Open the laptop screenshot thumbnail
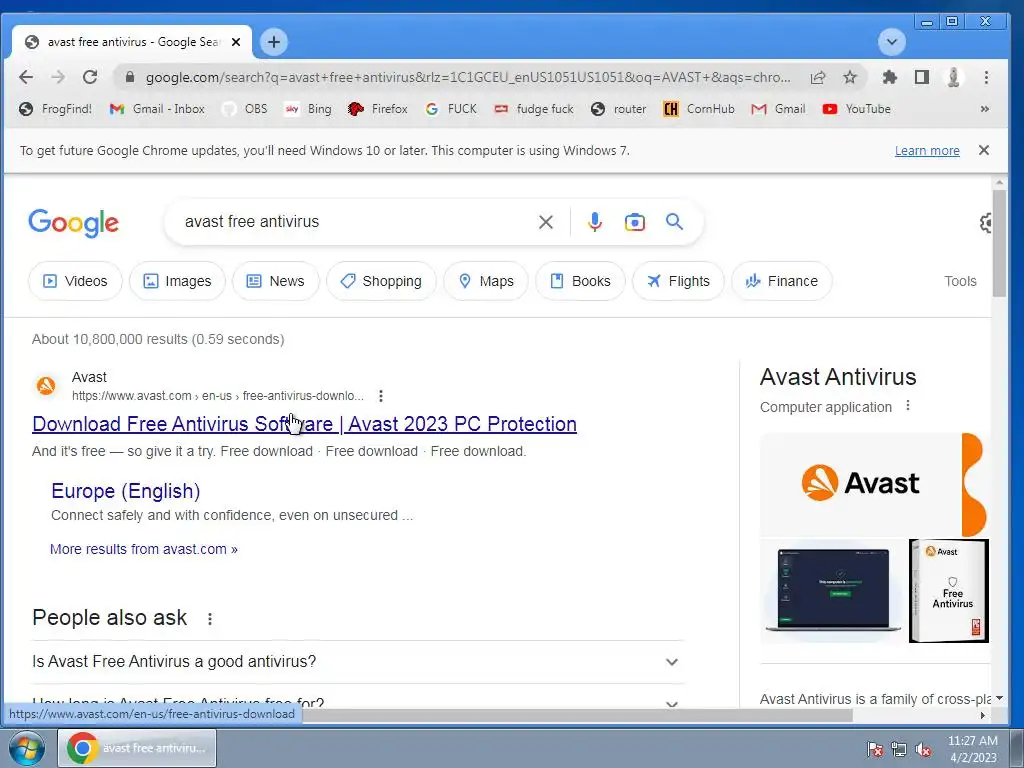The width and height of the screenshot is (1024, 768). tap(833, 590)
